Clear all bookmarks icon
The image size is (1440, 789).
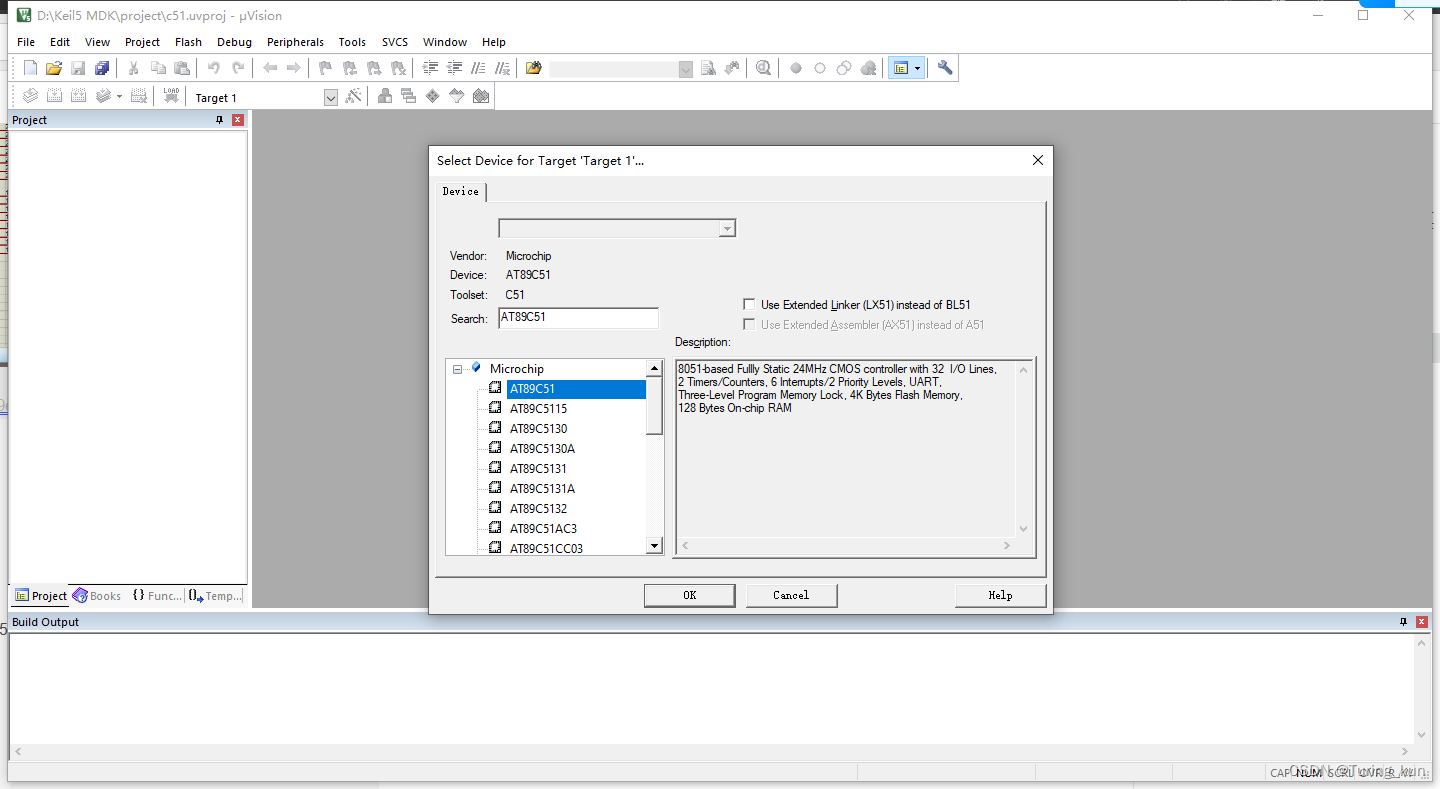pyautogui.click(x=398, y=68)
